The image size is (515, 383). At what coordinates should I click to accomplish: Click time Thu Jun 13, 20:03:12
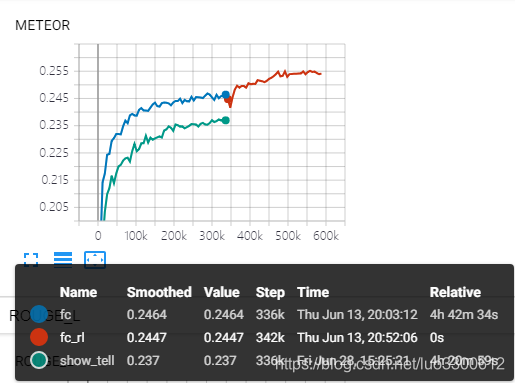tap(357, 315)
